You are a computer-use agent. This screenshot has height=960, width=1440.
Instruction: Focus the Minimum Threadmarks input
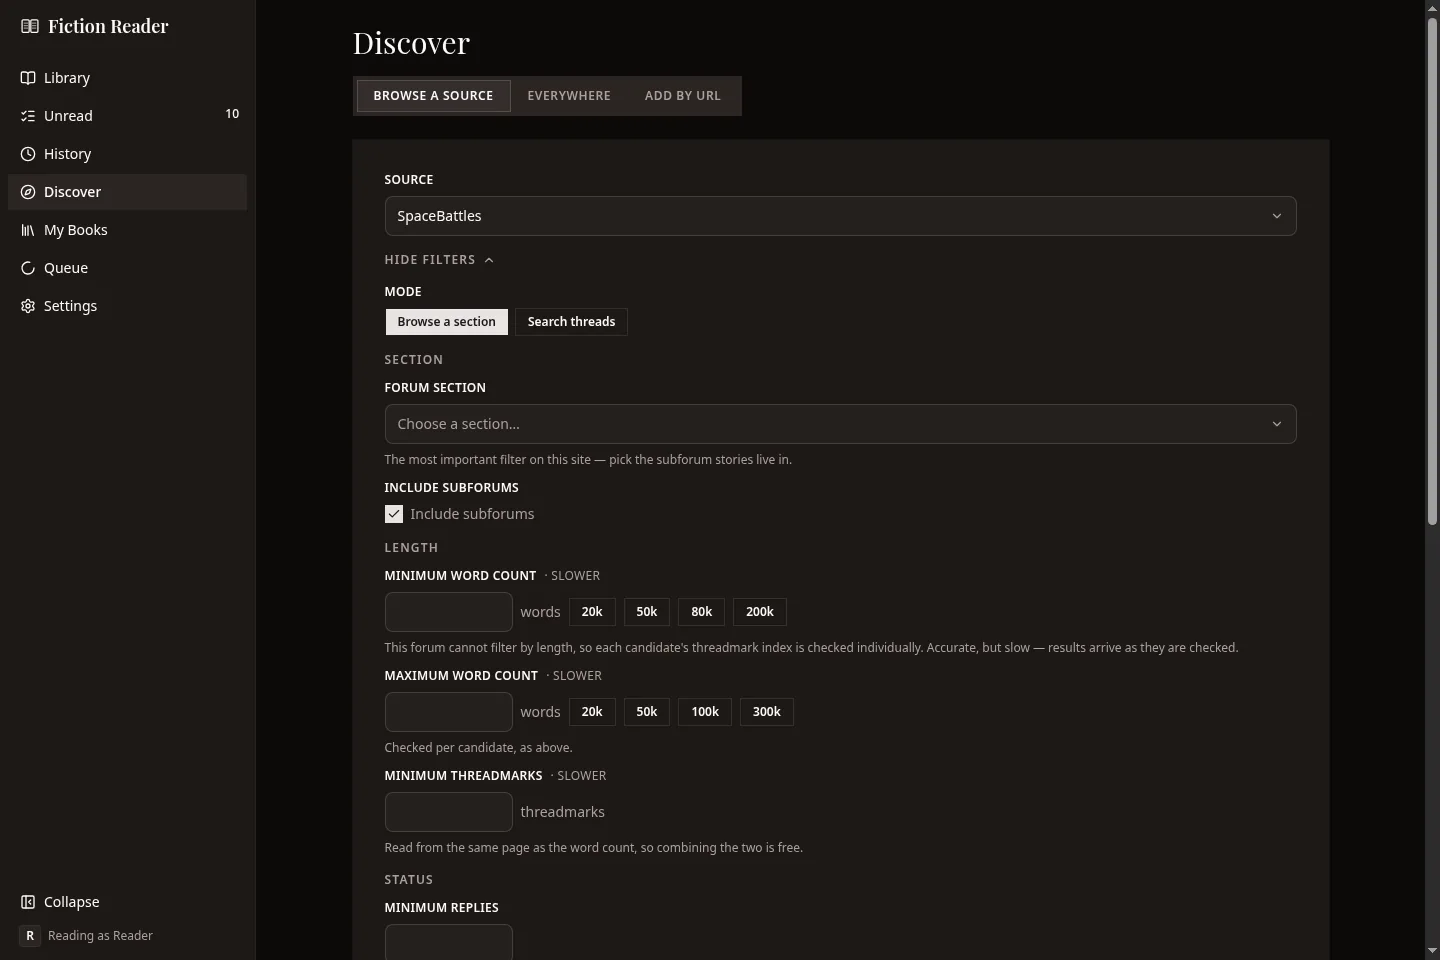(449, 812)
